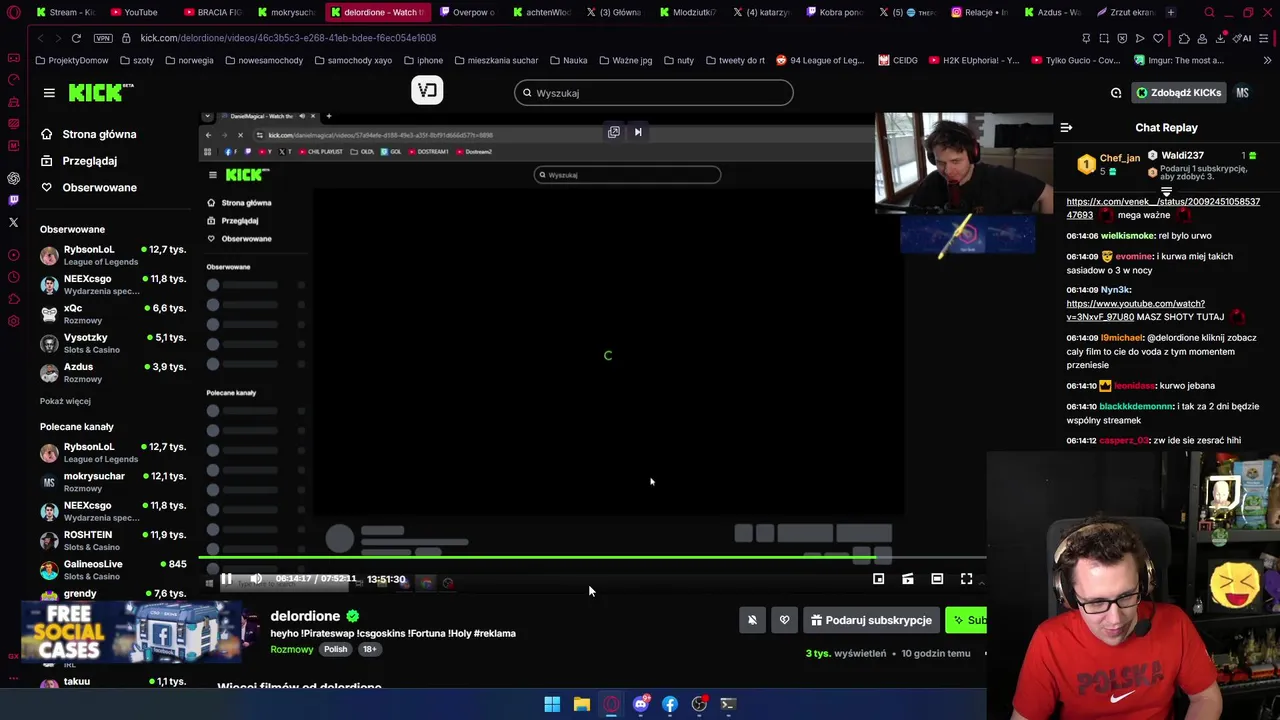Open the clips icon beside Zdobądź KICKs
This screenshot has height=720, width=1280.
[x=1116, y=93]
